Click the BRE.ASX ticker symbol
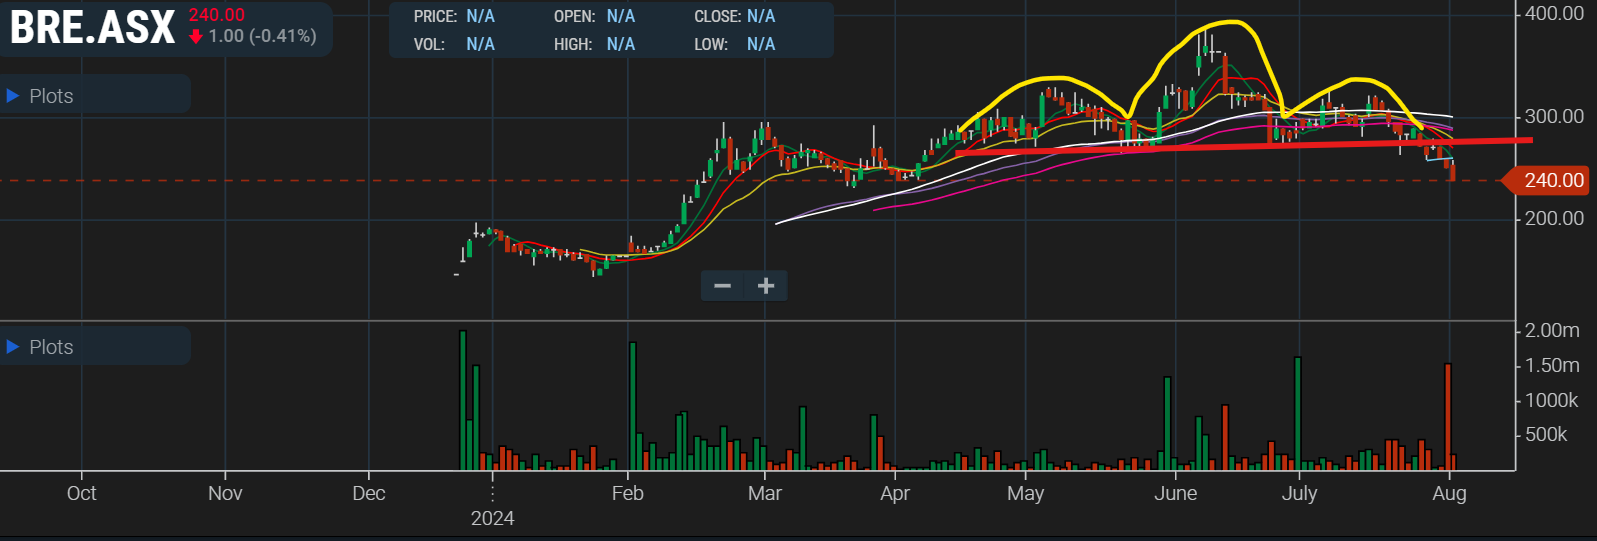1597x541 pixels. pos(92,28)
